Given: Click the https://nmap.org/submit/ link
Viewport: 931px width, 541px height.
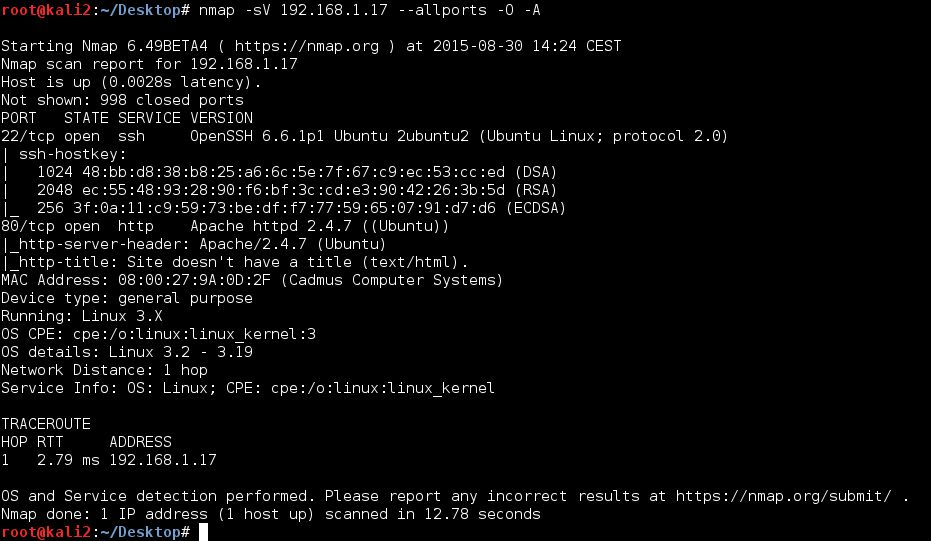Looking at the screenshot, I should 783,496.
